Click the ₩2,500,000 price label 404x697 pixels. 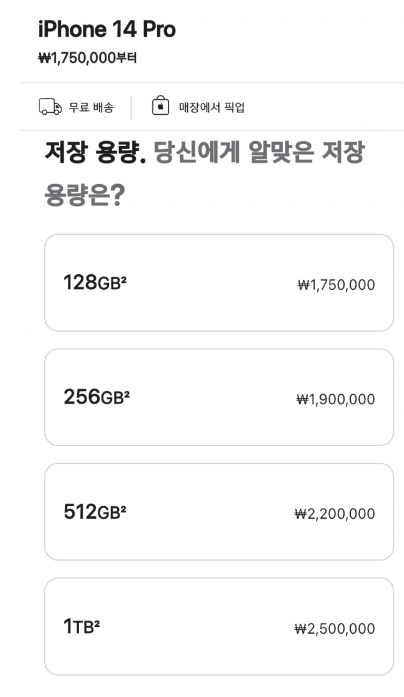pyautogui.click(x=335, y=629)
